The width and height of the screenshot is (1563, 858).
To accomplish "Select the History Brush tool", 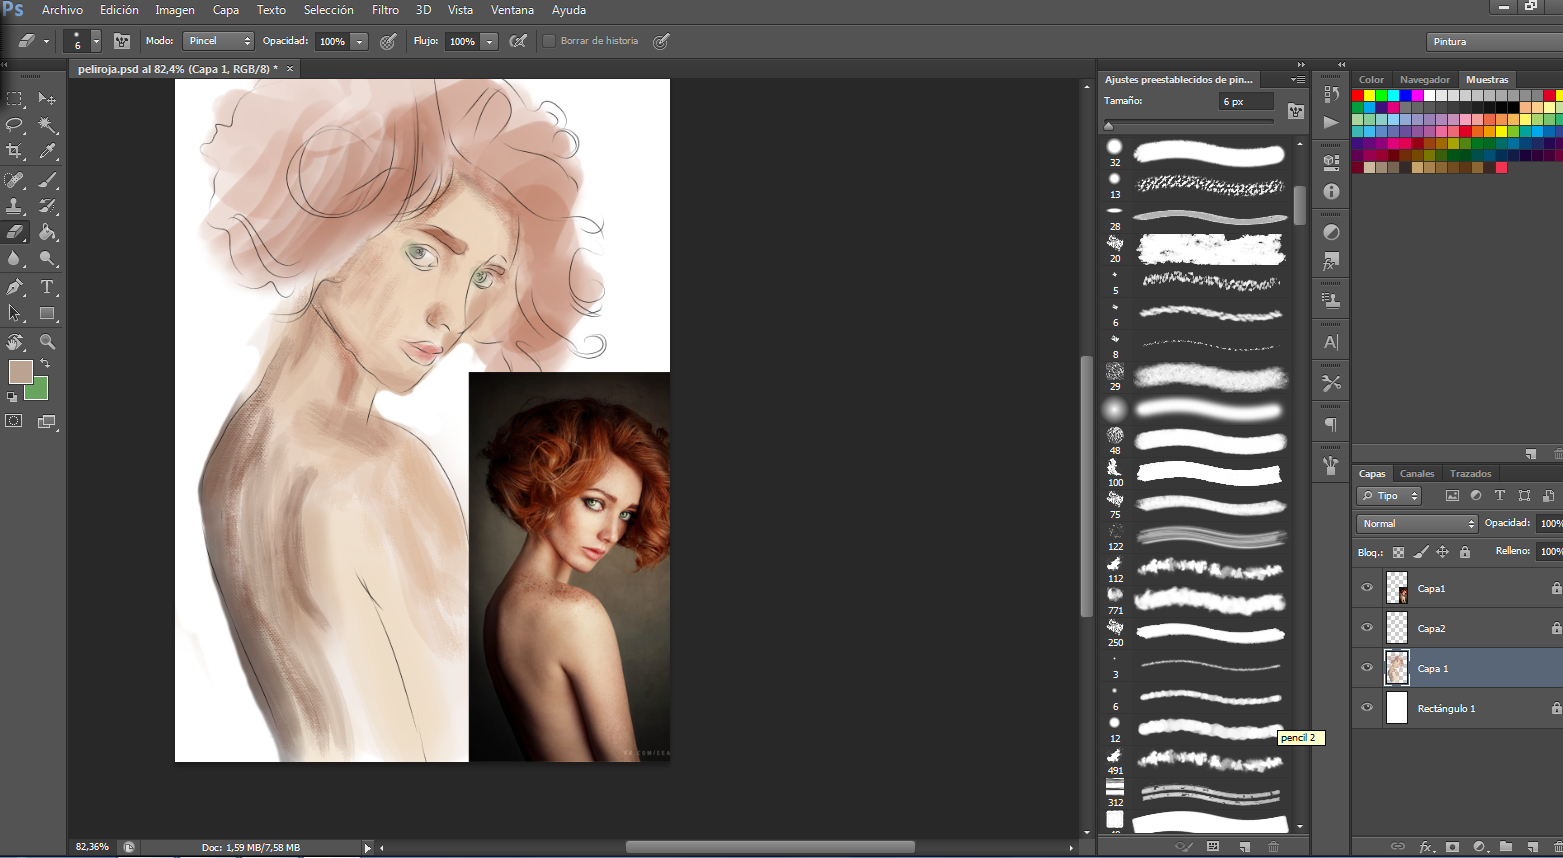I will coord(47,206).
